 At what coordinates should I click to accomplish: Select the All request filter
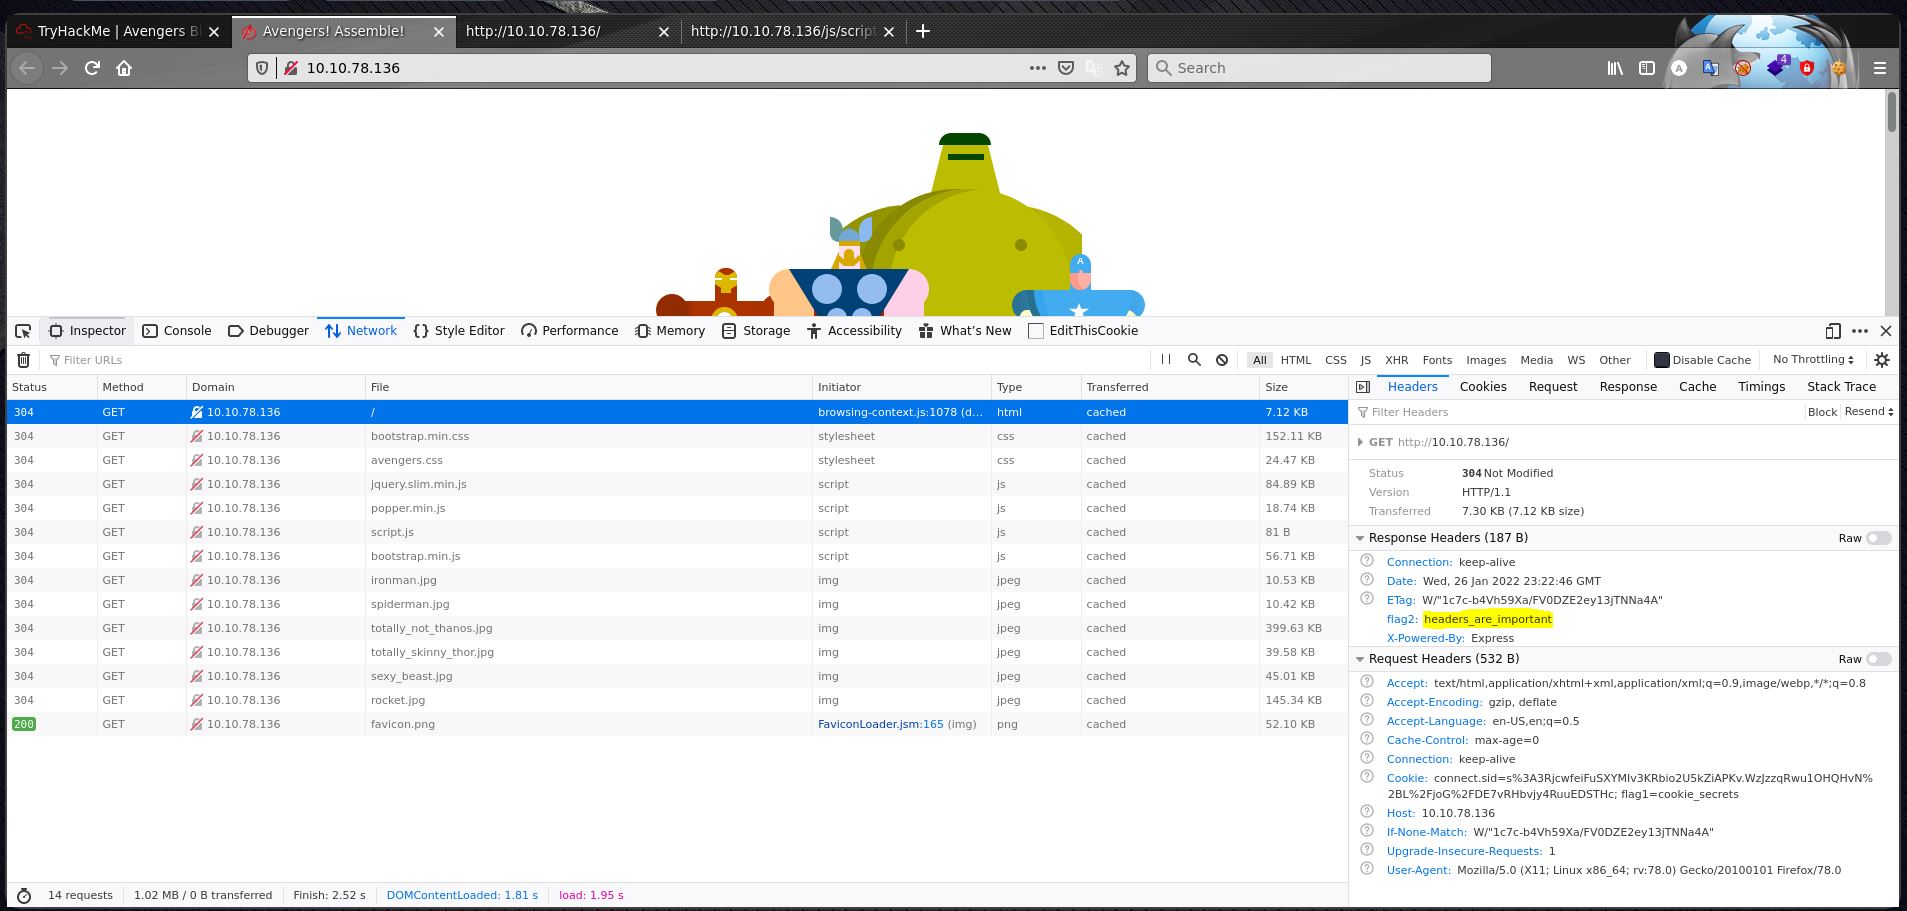[x=1259, y=360]
